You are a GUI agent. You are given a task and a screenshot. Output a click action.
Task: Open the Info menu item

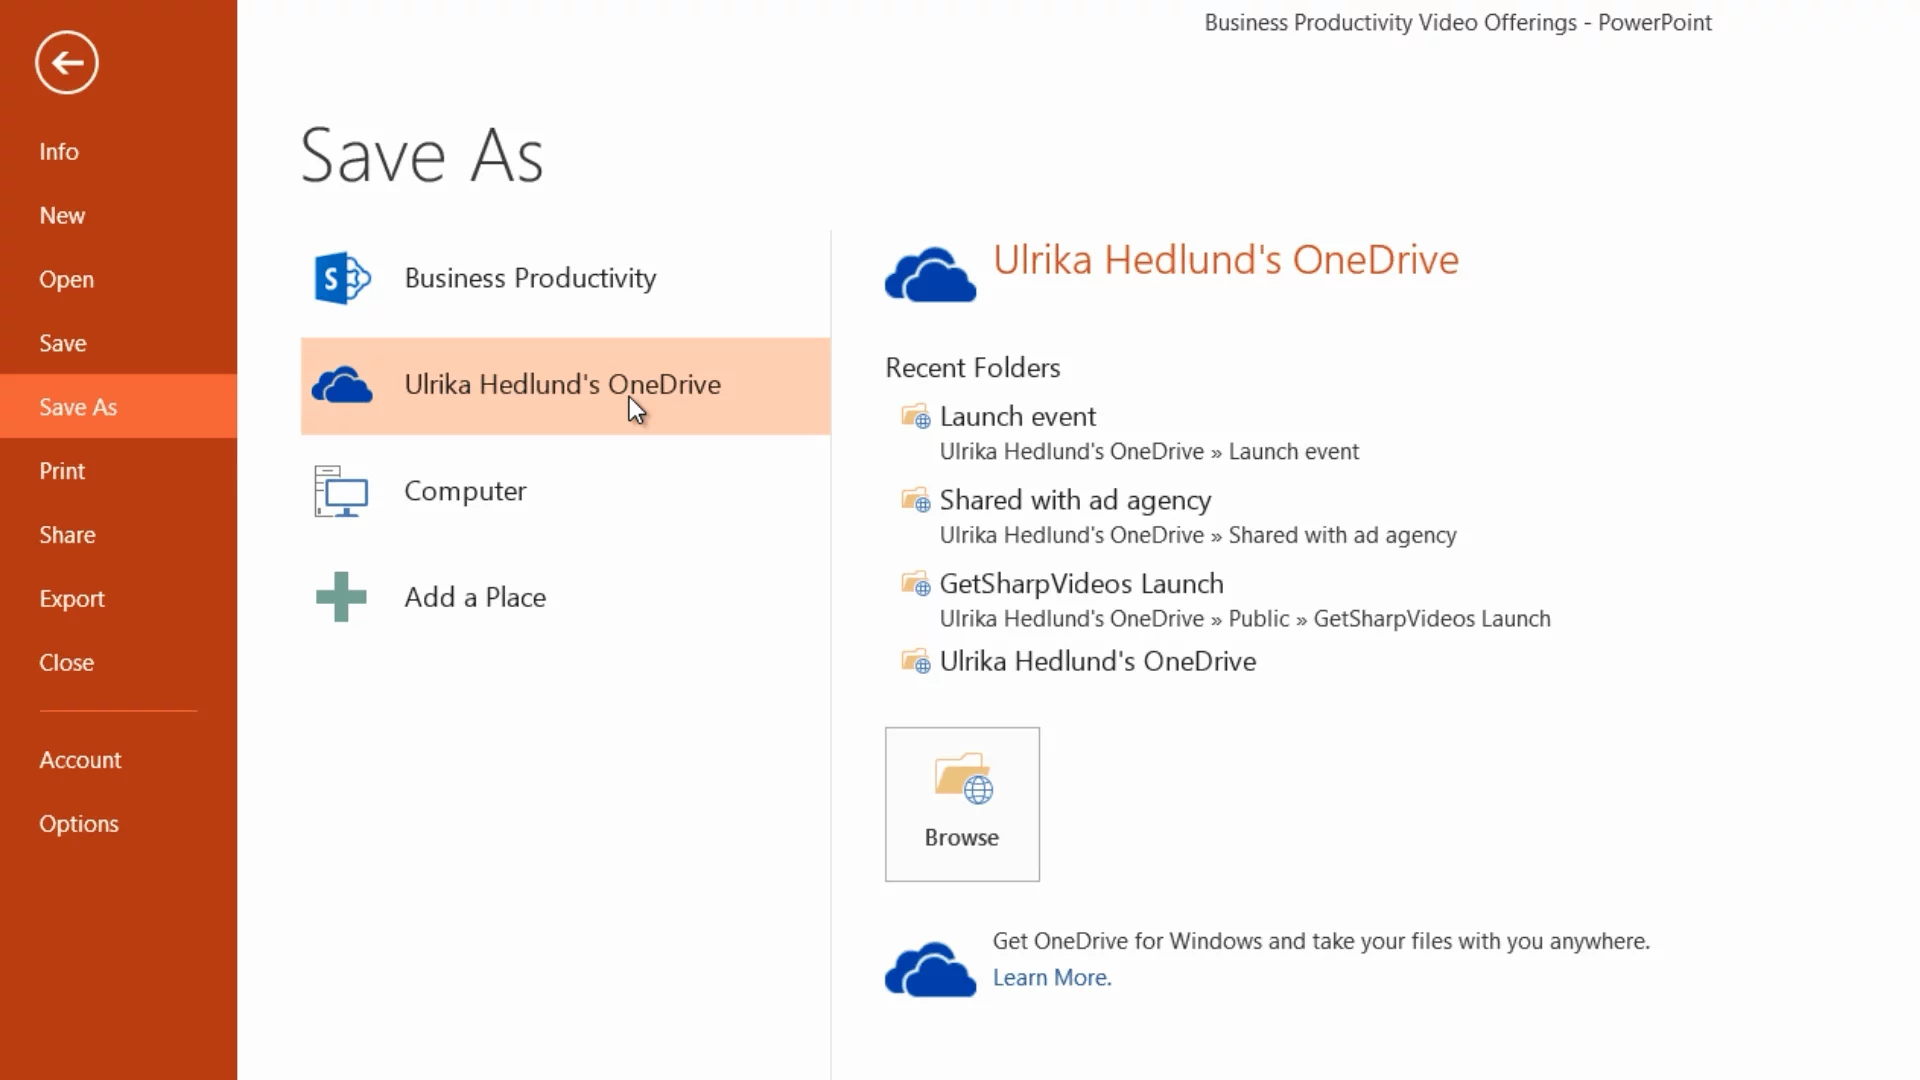click(x=59, y=151)
